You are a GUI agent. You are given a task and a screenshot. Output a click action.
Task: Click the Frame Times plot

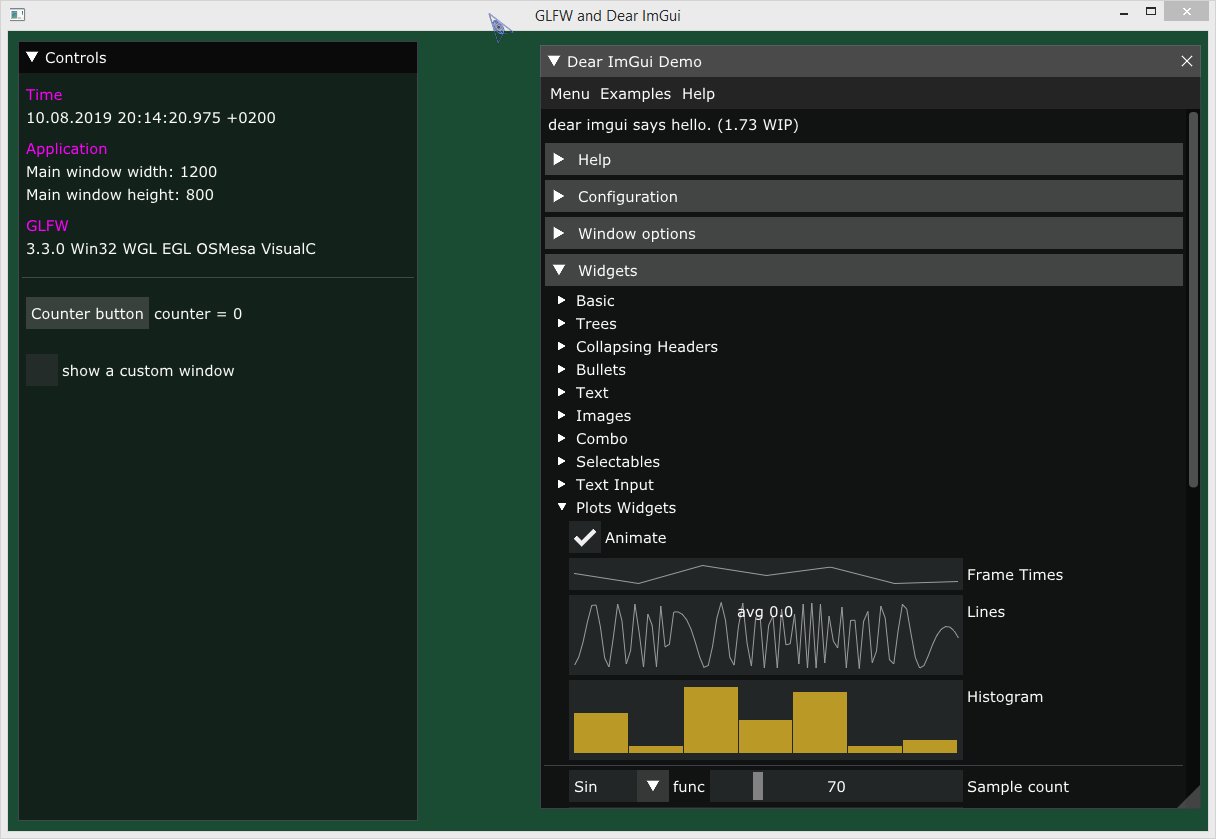(x=766, y=574)
